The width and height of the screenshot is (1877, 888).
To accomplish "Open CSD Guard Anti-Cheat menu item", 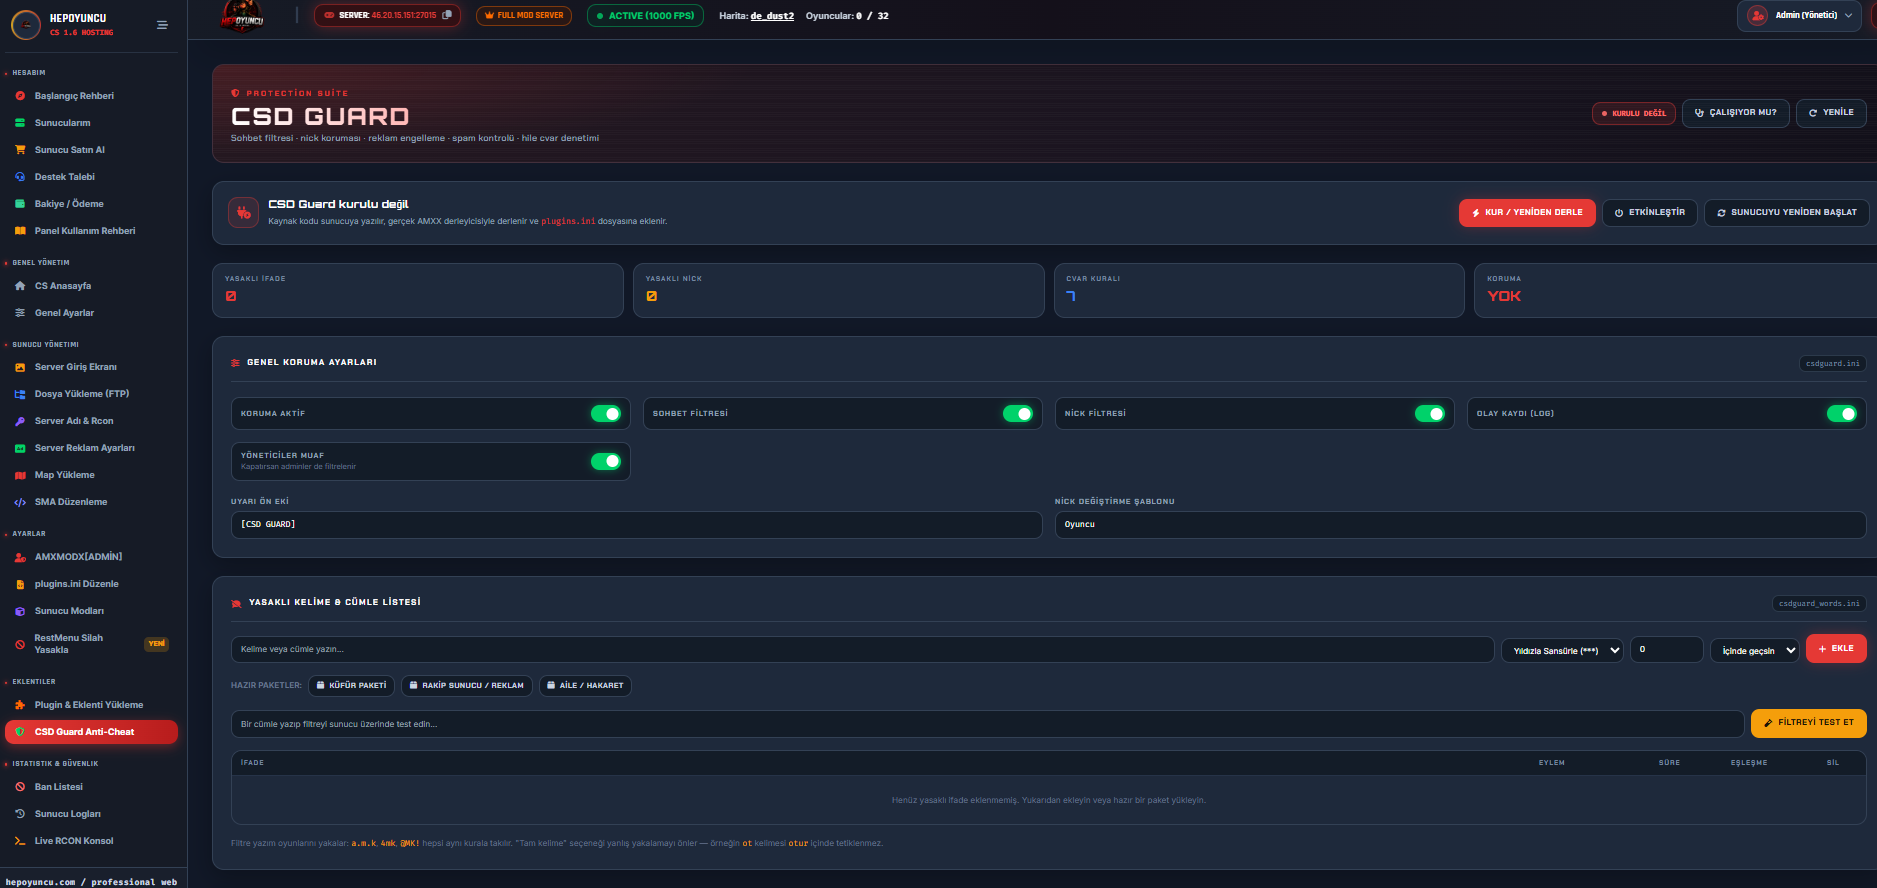I will pos(91,732).
